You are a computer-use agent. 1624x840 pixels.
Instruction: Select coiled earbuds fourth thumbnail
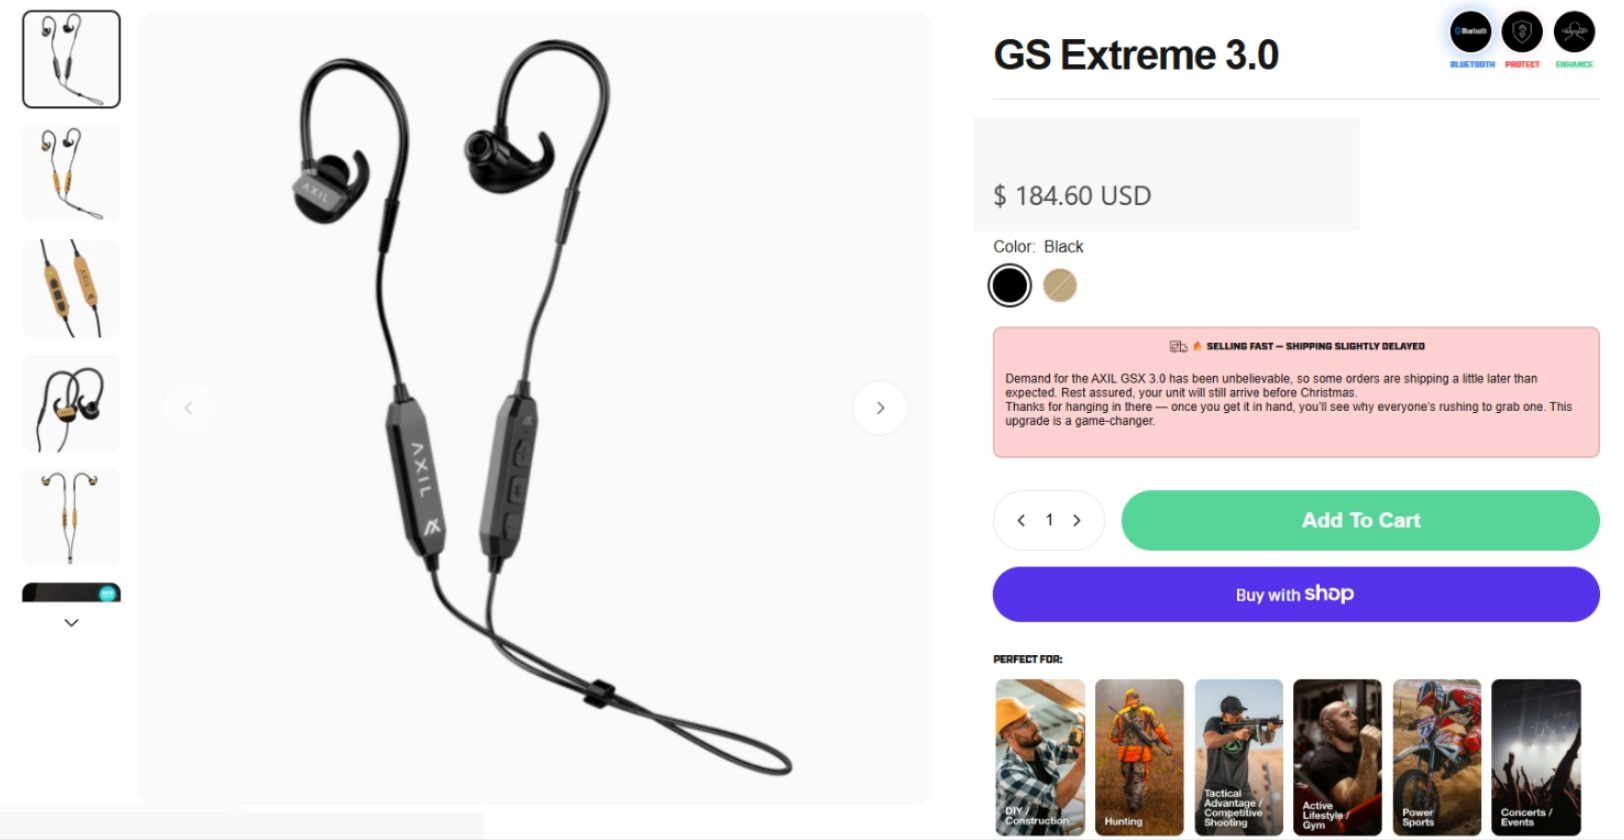tap(71, 403)
